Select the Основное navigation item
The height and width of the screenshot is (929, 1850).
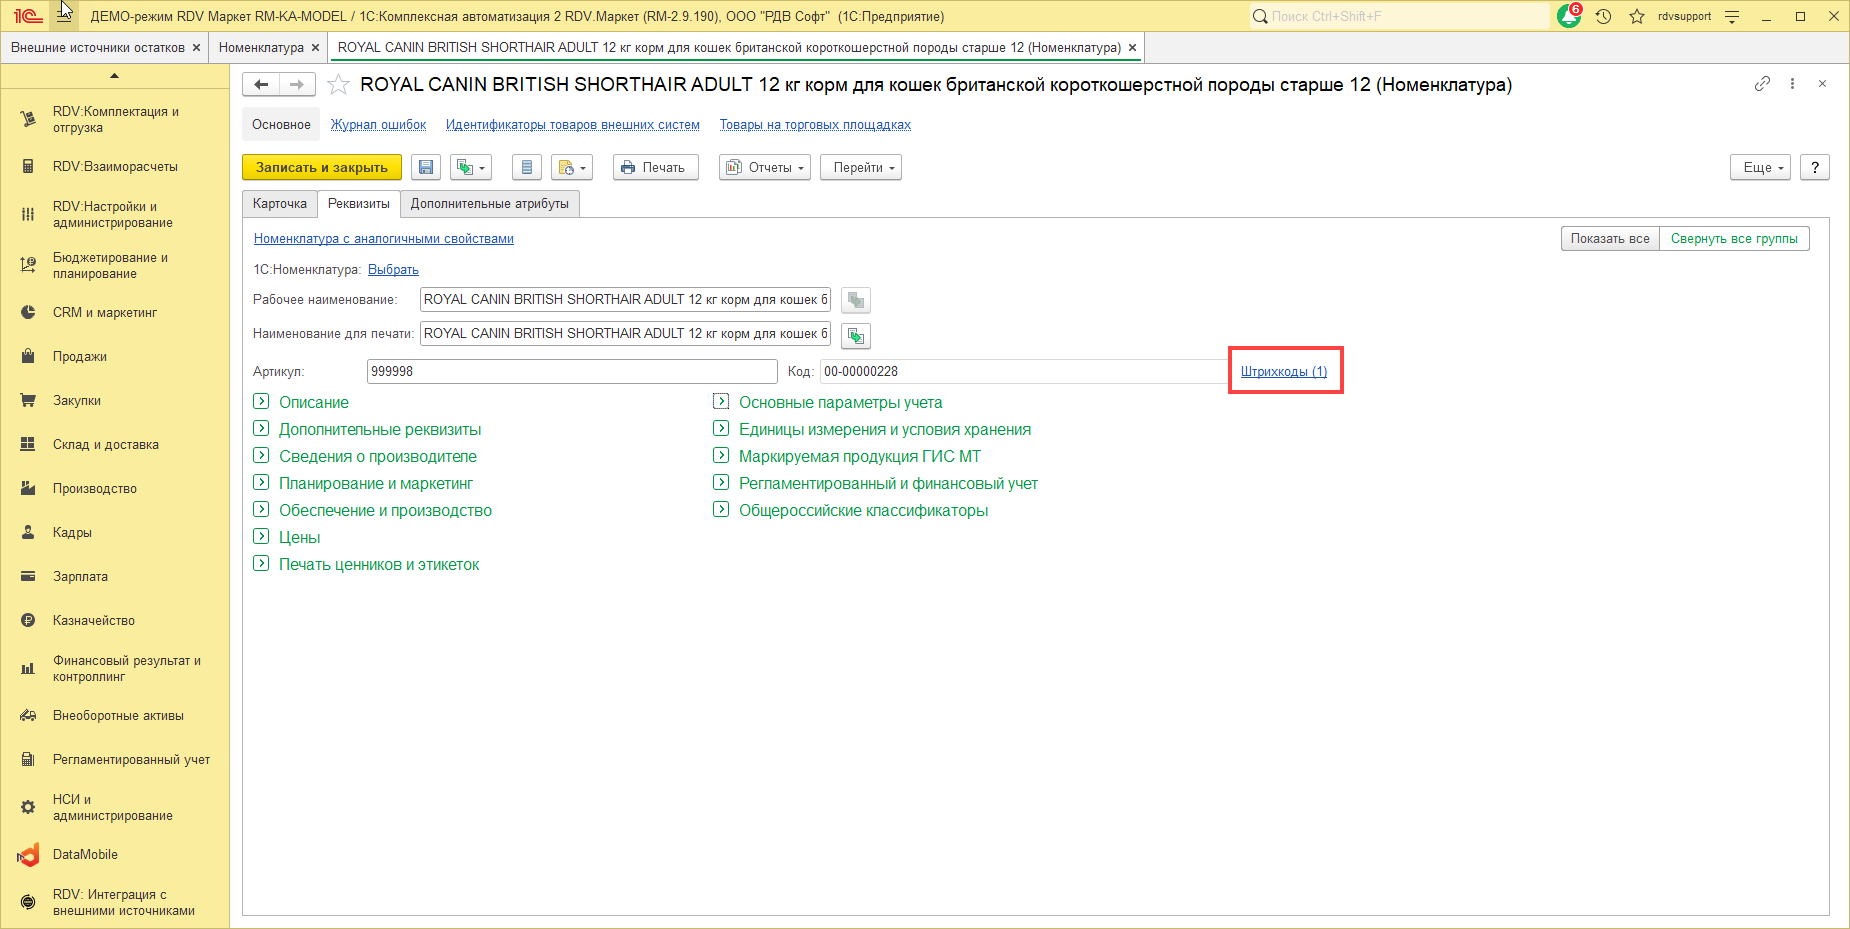[281, 125]
